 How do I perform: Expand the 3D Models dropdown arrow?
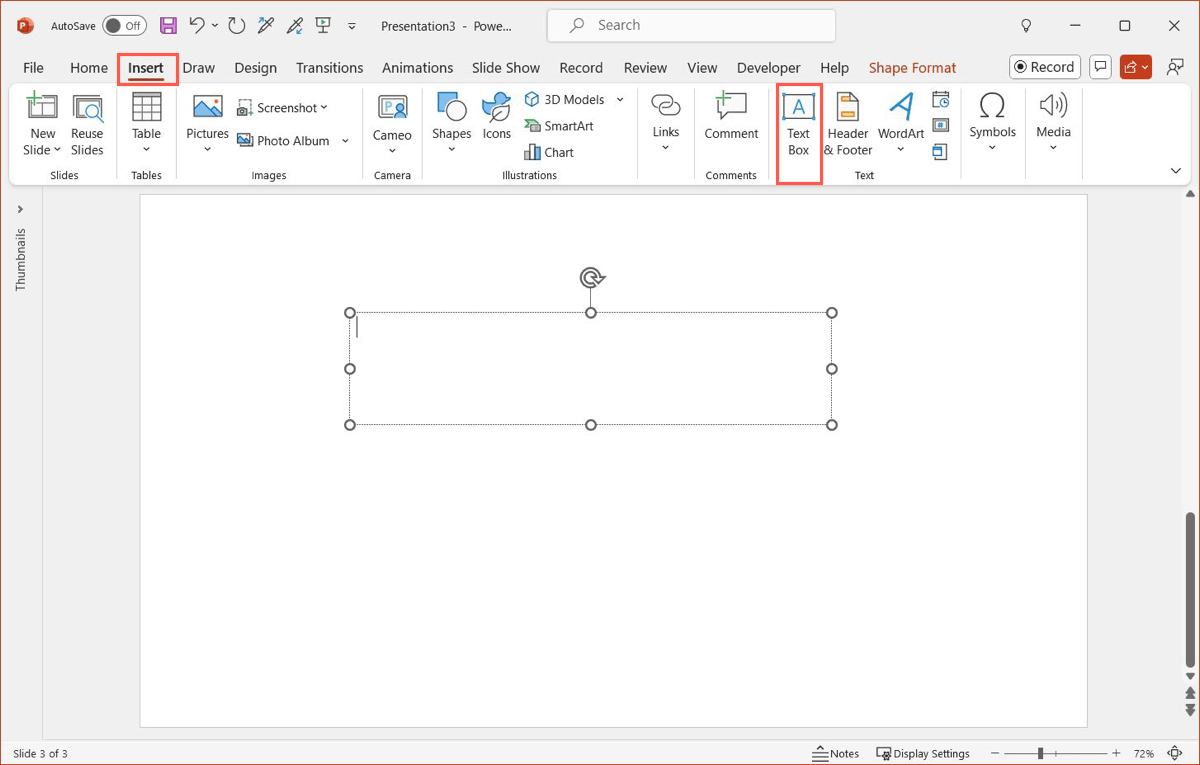tap(620, 100)
